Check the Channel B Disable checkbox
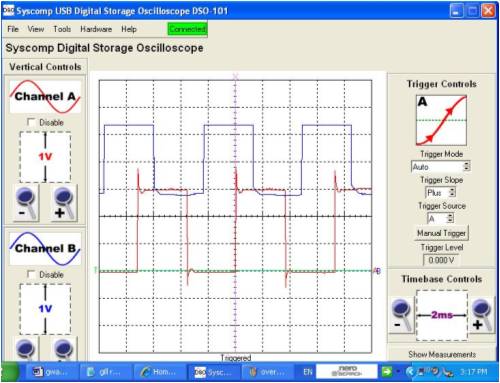 pyautogui.click(x=31, y=274)
